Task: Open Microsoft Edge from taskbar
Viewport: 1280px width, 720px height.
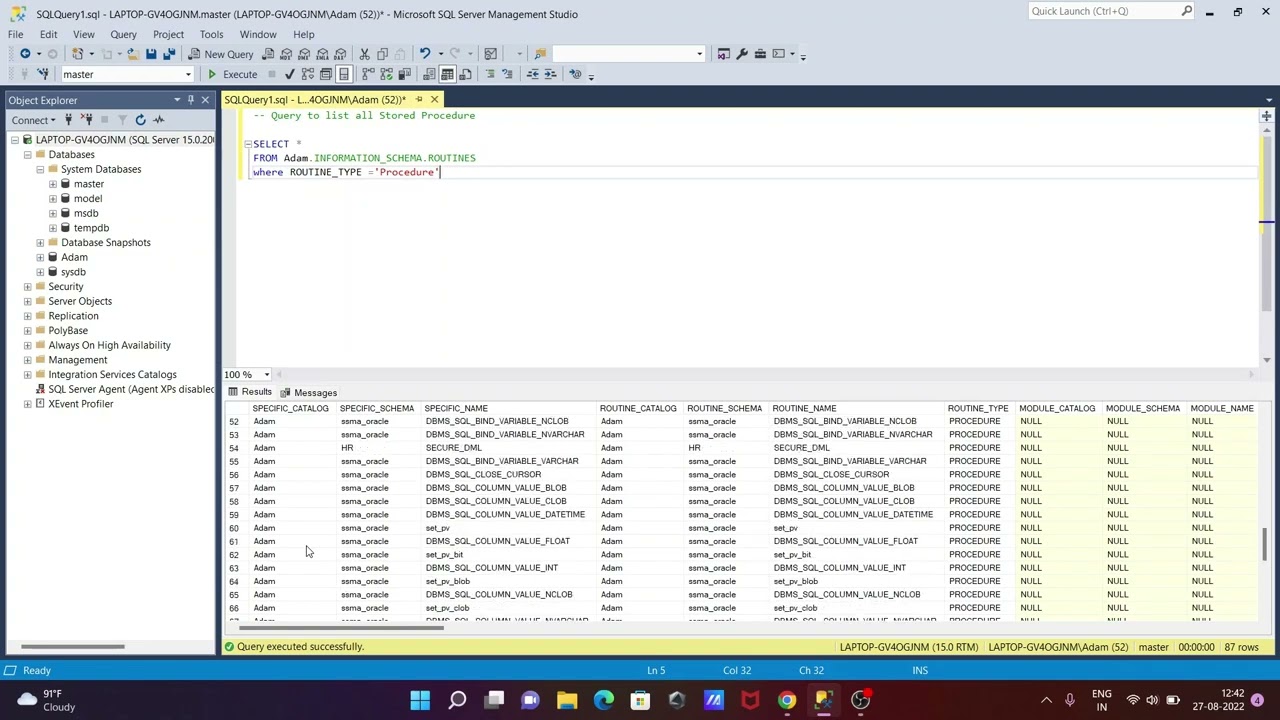Action: [604, 700]
